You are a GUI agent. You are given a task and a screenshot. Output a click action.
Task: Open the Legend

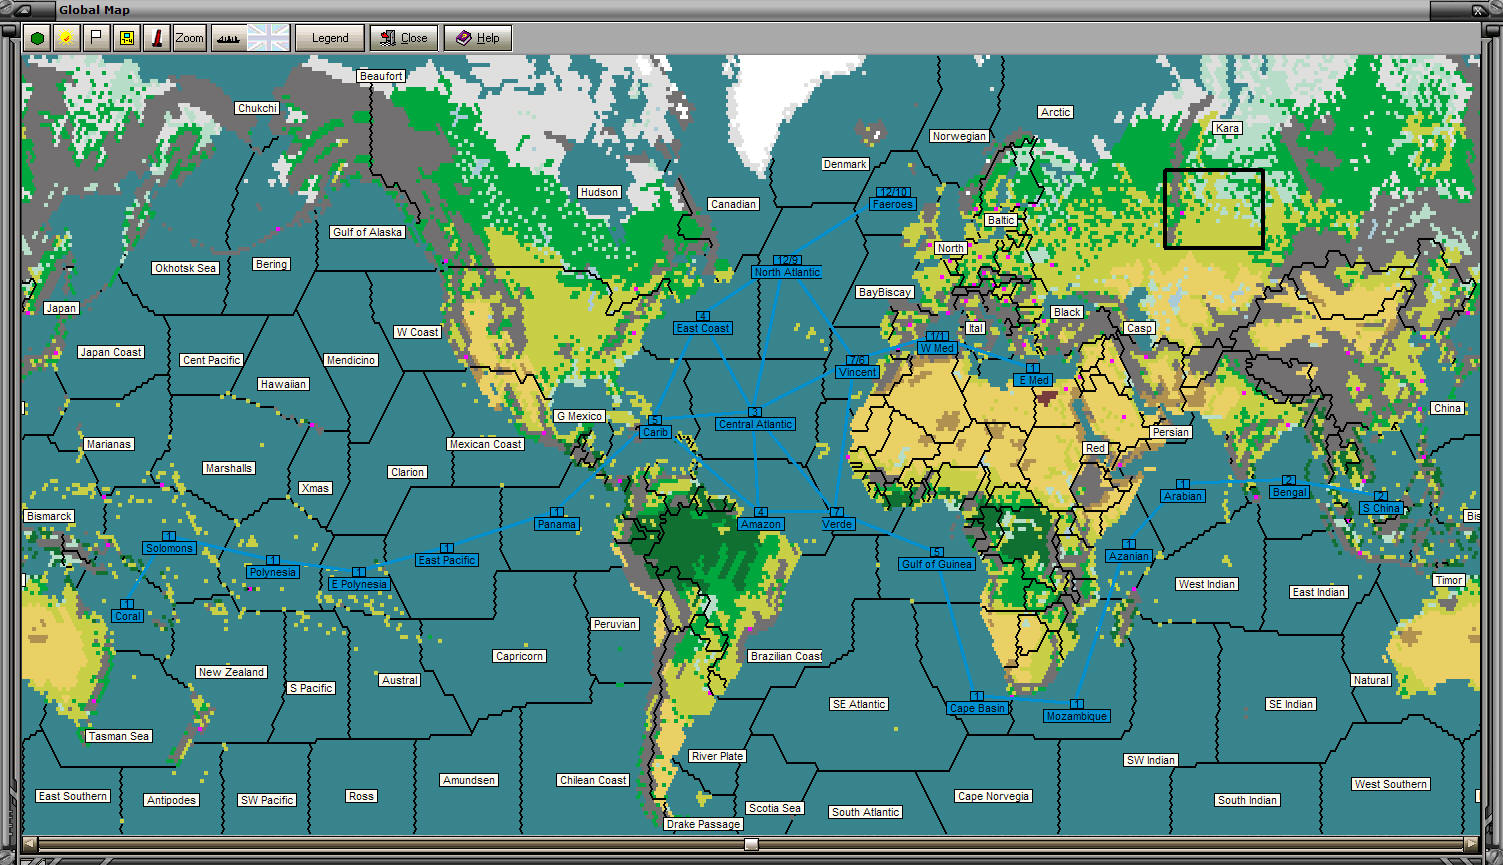pos(329,37)
